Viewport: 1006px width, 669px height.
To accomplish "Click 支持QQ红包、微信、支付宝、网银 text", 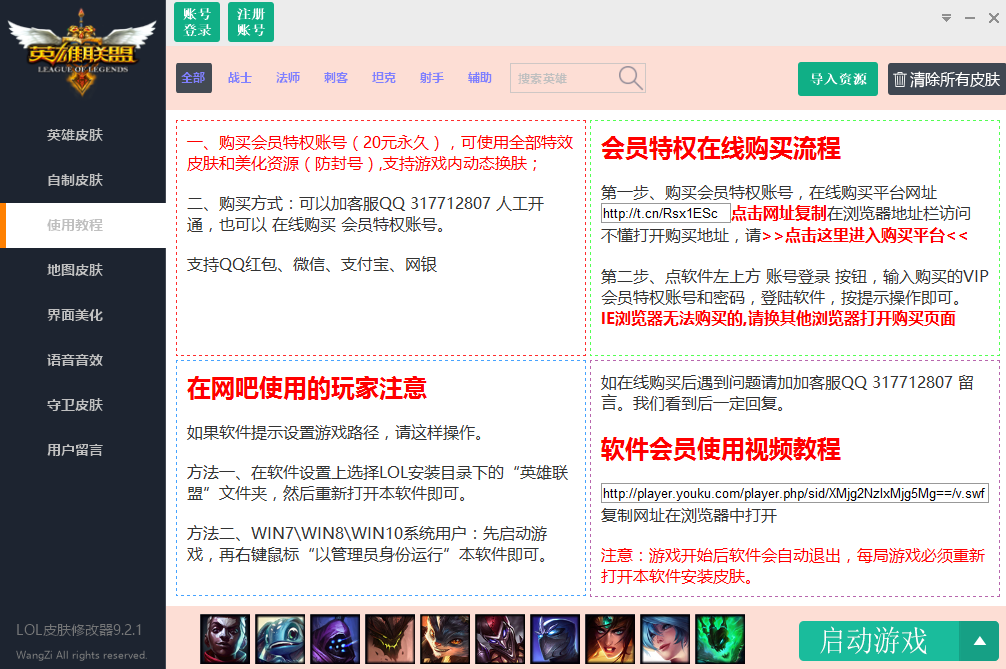I will pos(312,264).
